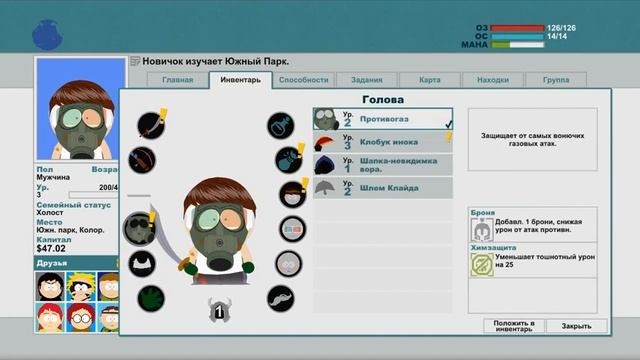The height and width of the screenshot is (360, 640).
Task: Click the Семейный статус label
Action: pyautogui.click(x=73, y=205)
